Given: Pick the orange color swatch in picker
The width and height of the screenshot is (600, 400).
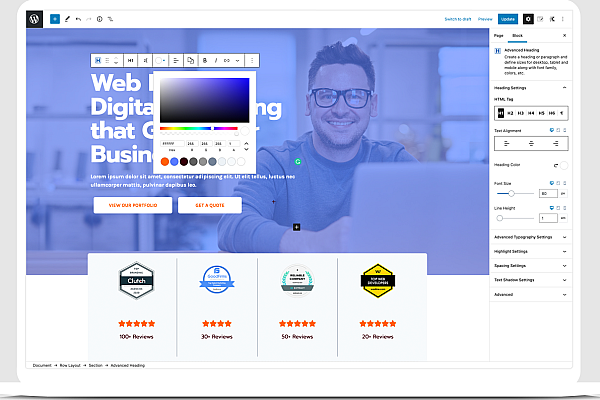Looking at the screenshot, I should tap(166, 161).
